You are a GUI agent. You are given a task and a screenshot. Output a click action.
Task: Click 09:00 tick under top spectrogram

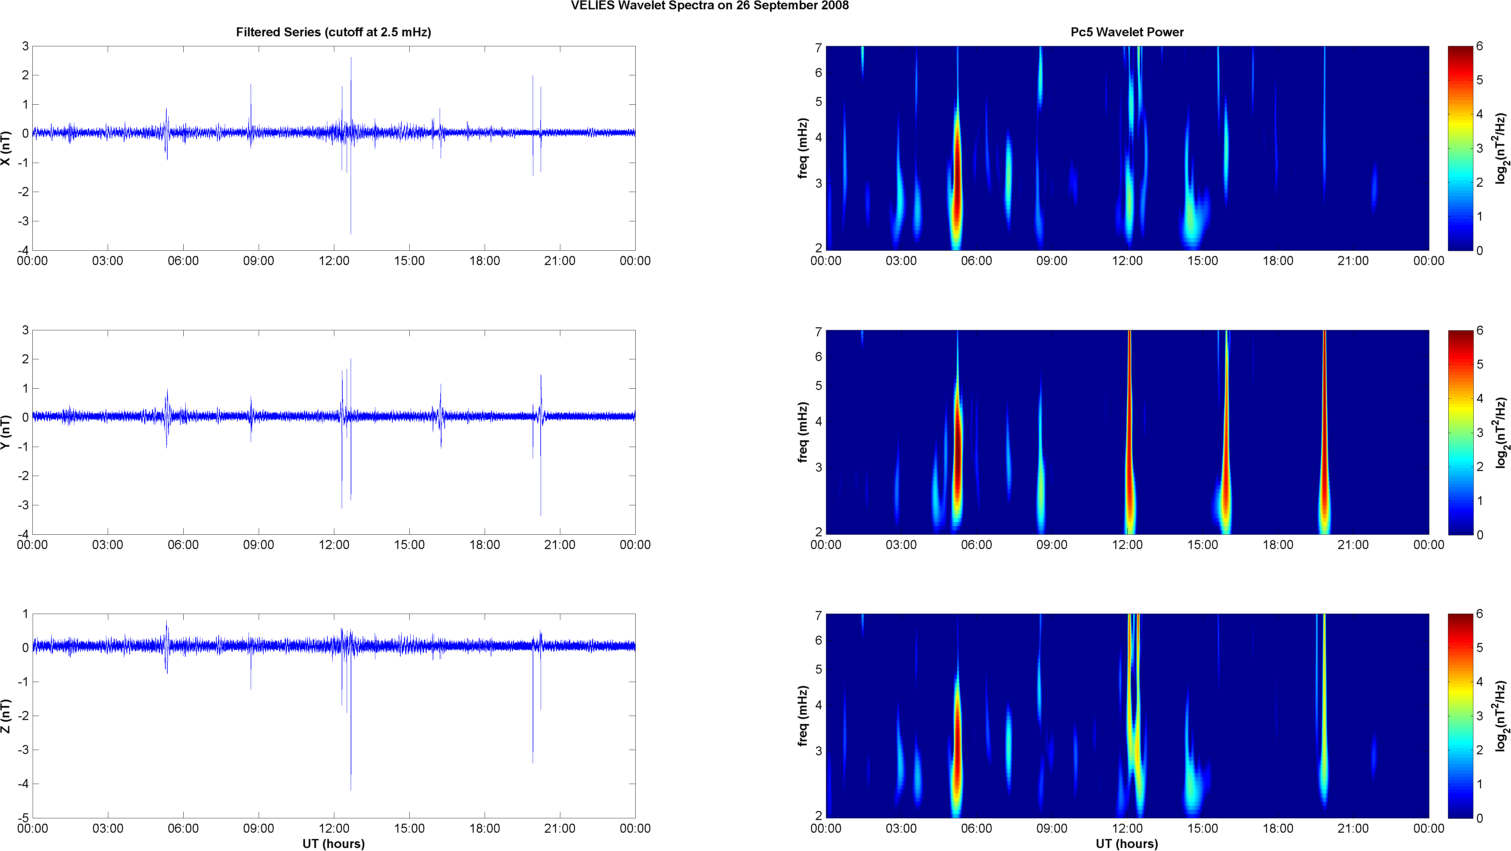coord(1052,261)
